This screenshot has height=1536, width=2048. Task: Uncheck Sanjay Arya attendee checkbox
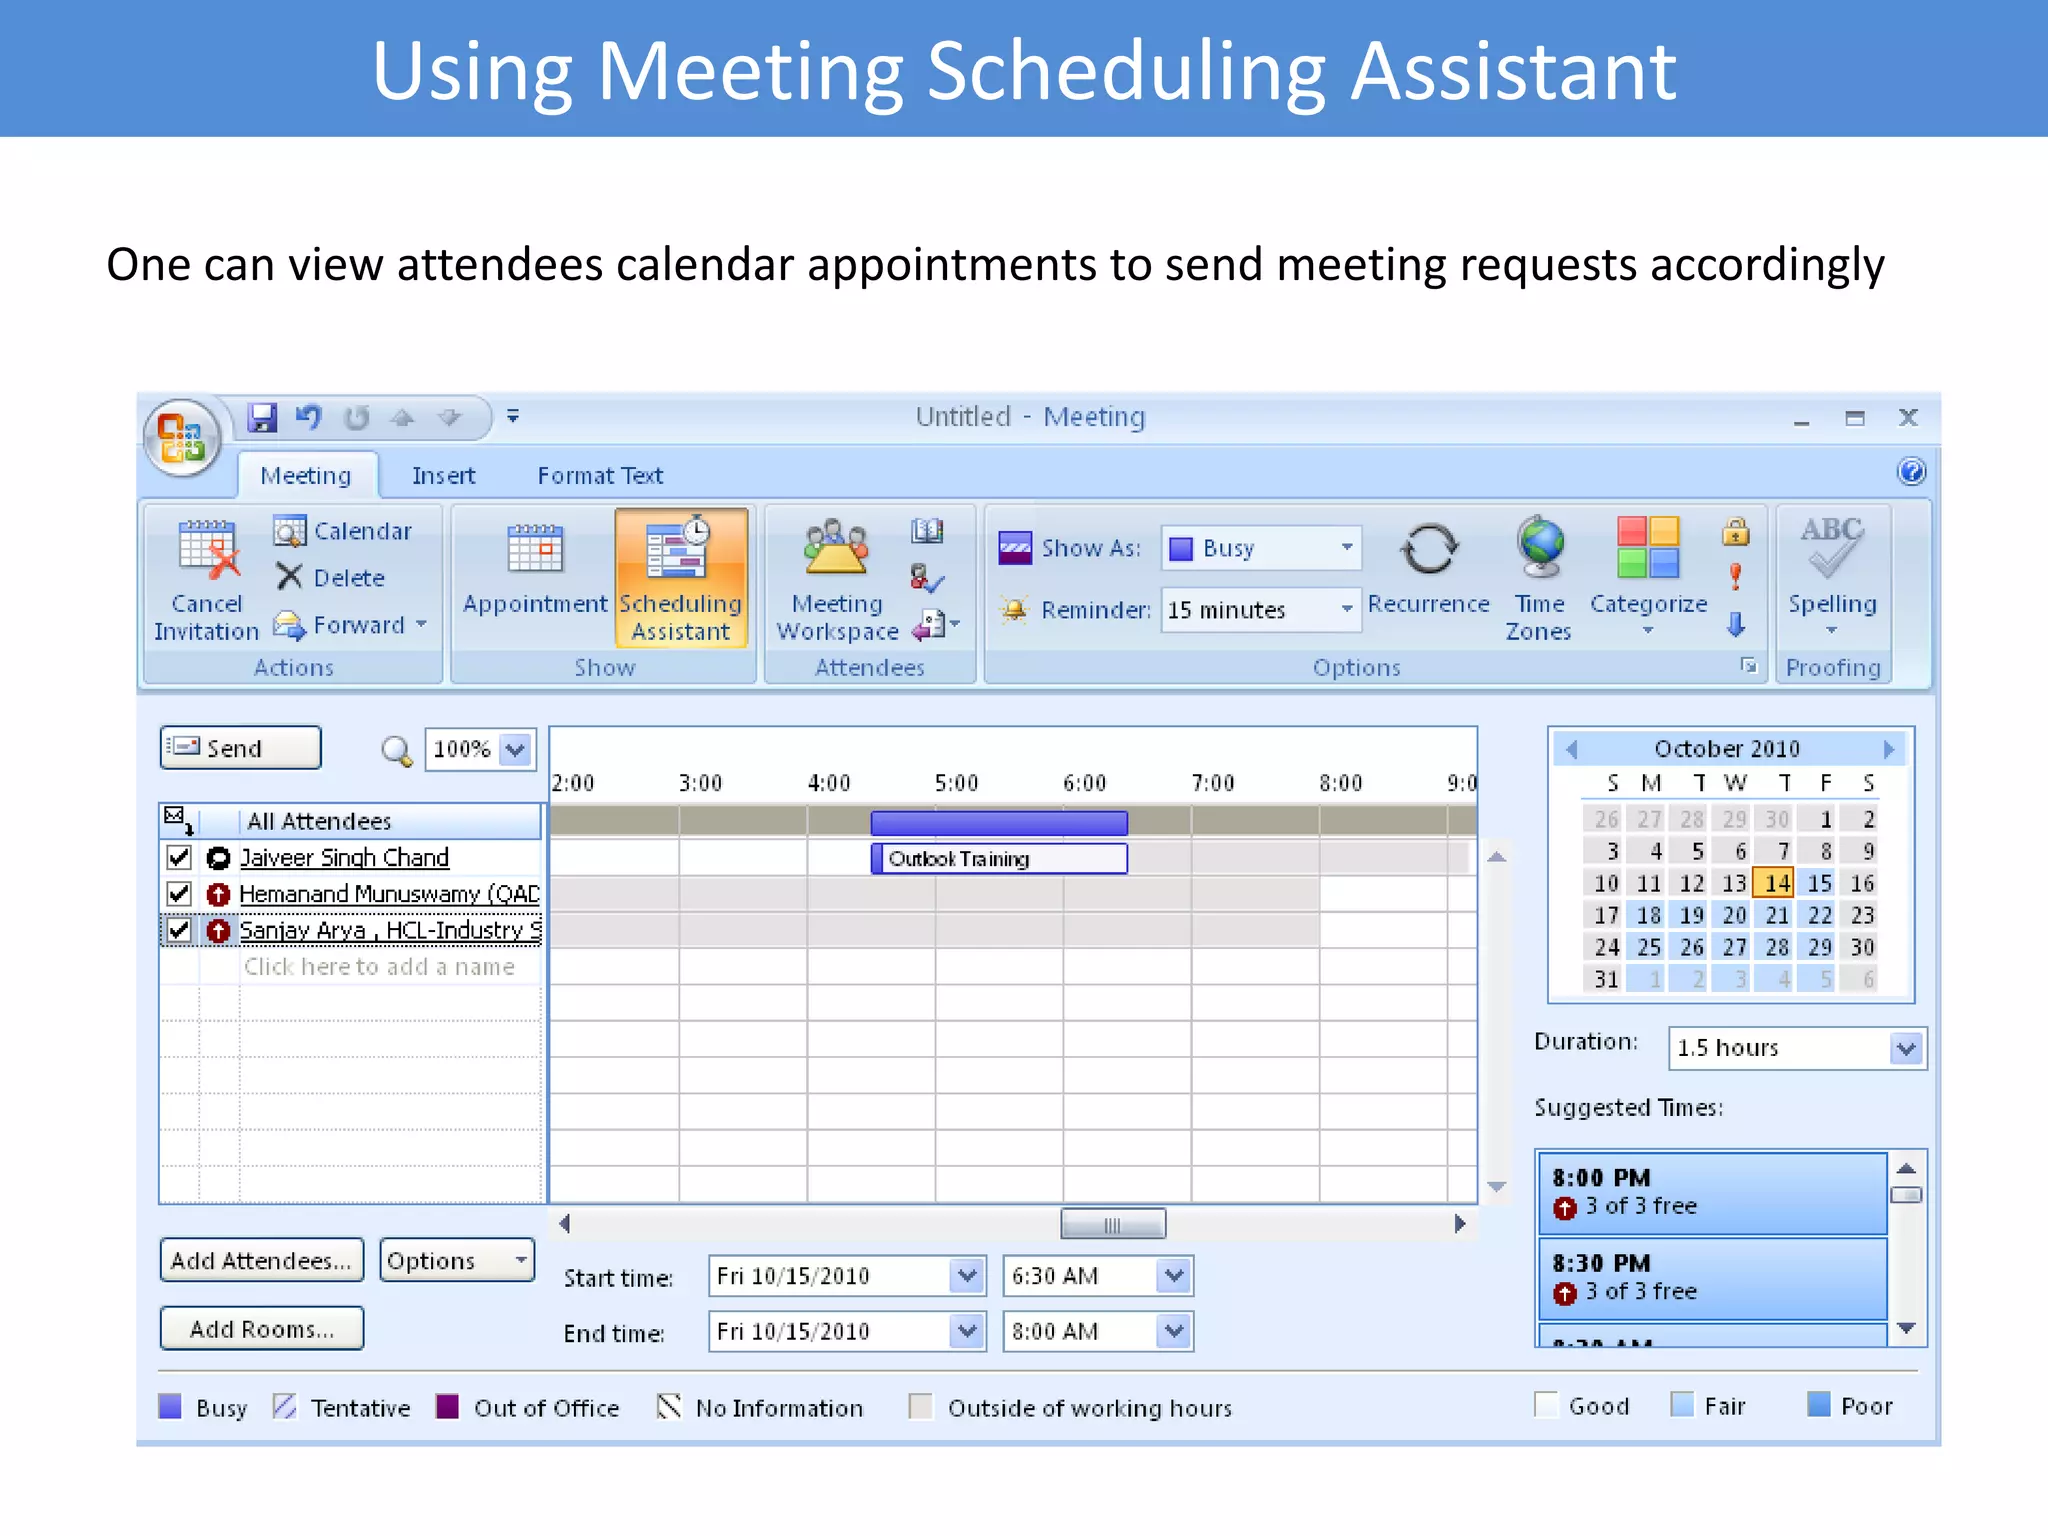[179, 930]
